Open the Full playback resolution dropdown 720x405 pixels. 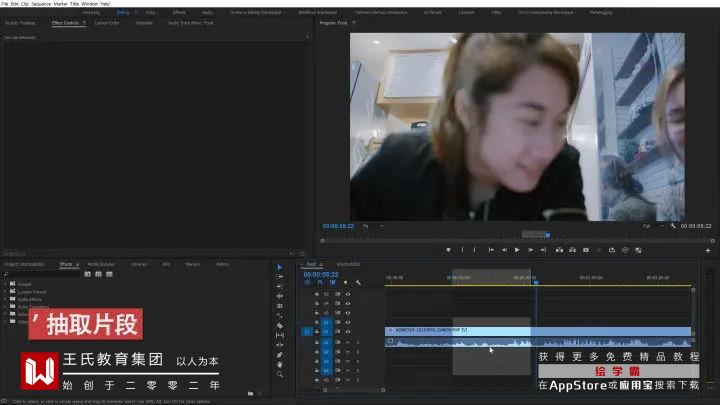653,226
